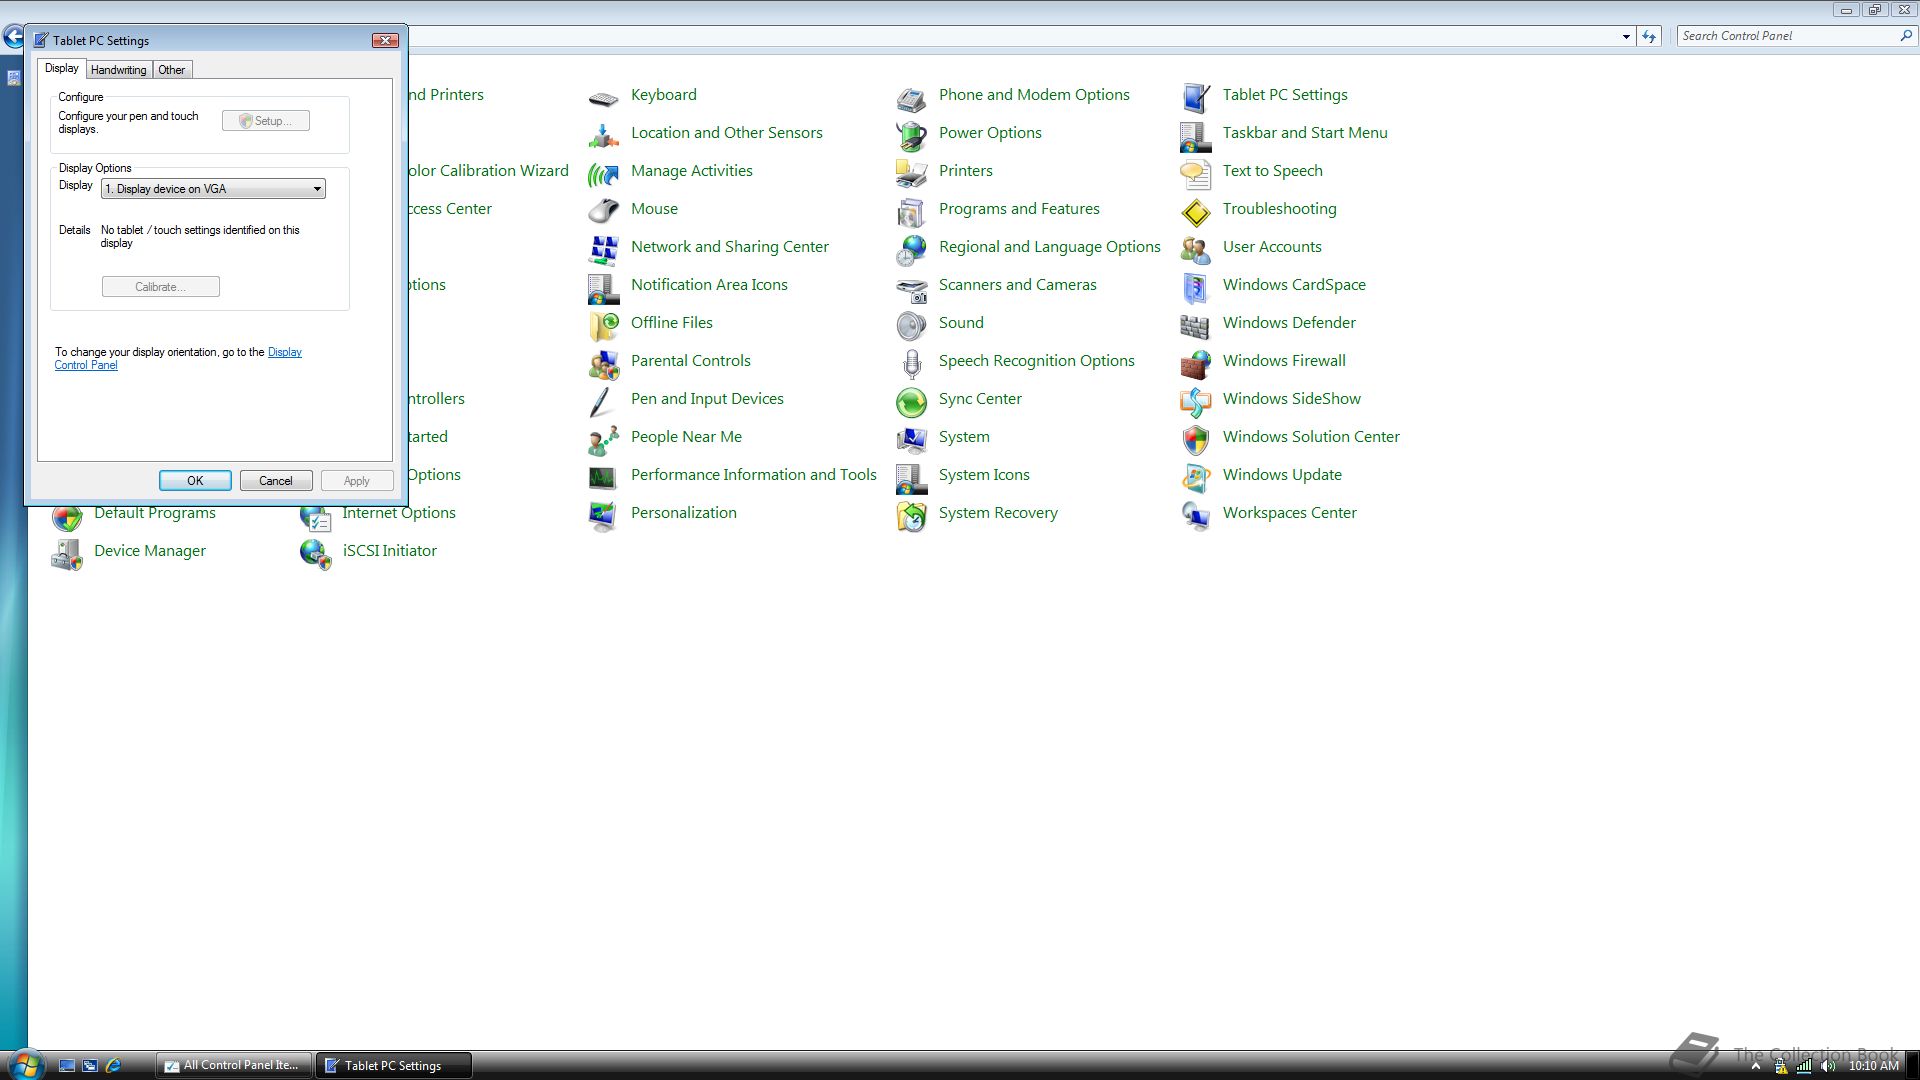Open the Text to Speech link
This screenshot has width=1920, height=1080.
pos(1272,170)
